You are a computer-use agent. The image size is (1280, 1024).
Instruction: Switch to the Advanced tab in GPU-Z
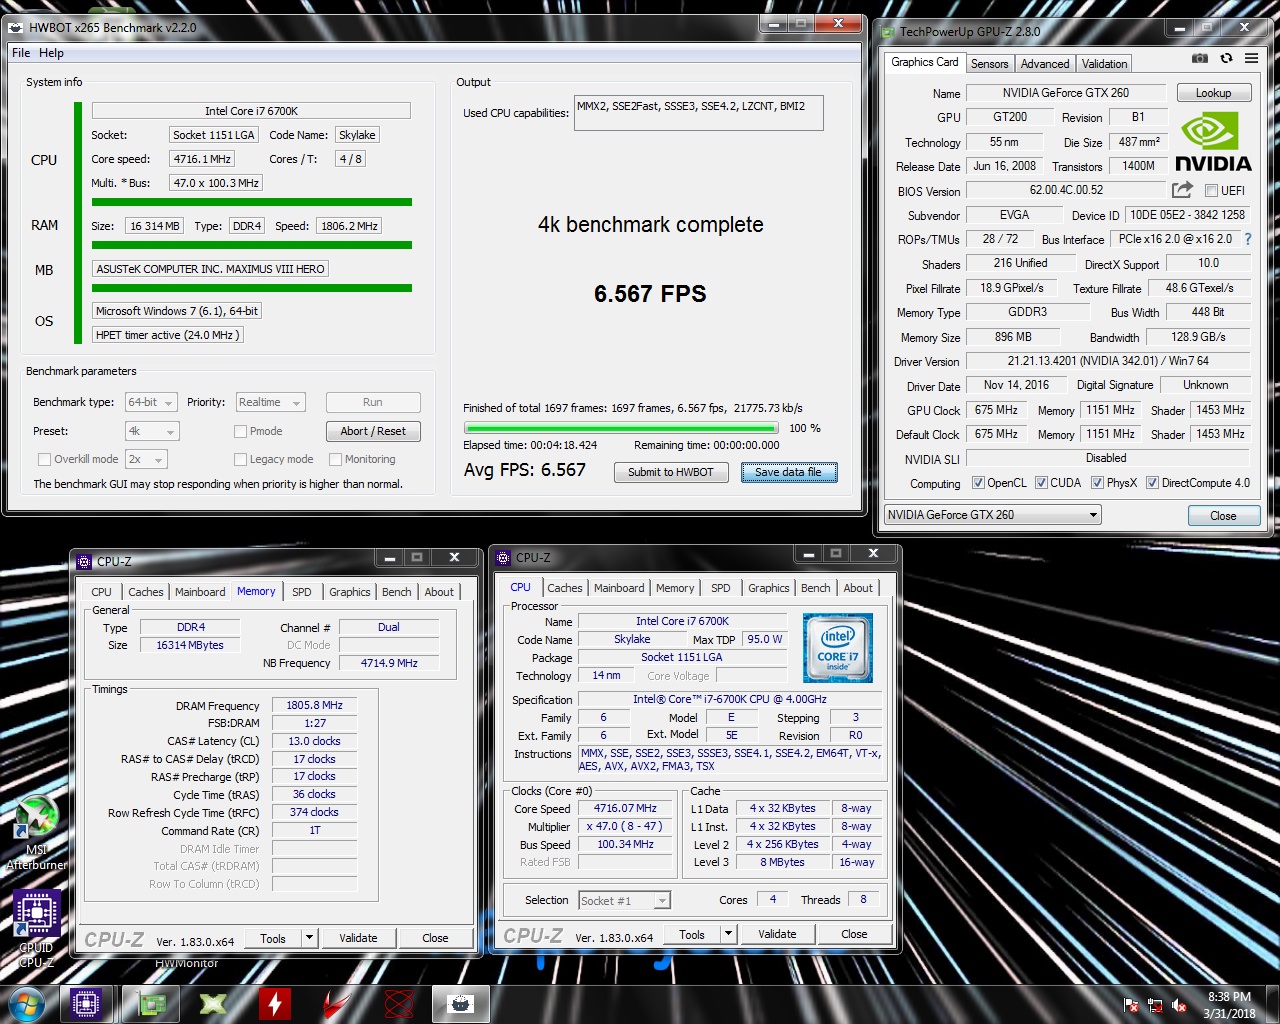coord(1045,63)
